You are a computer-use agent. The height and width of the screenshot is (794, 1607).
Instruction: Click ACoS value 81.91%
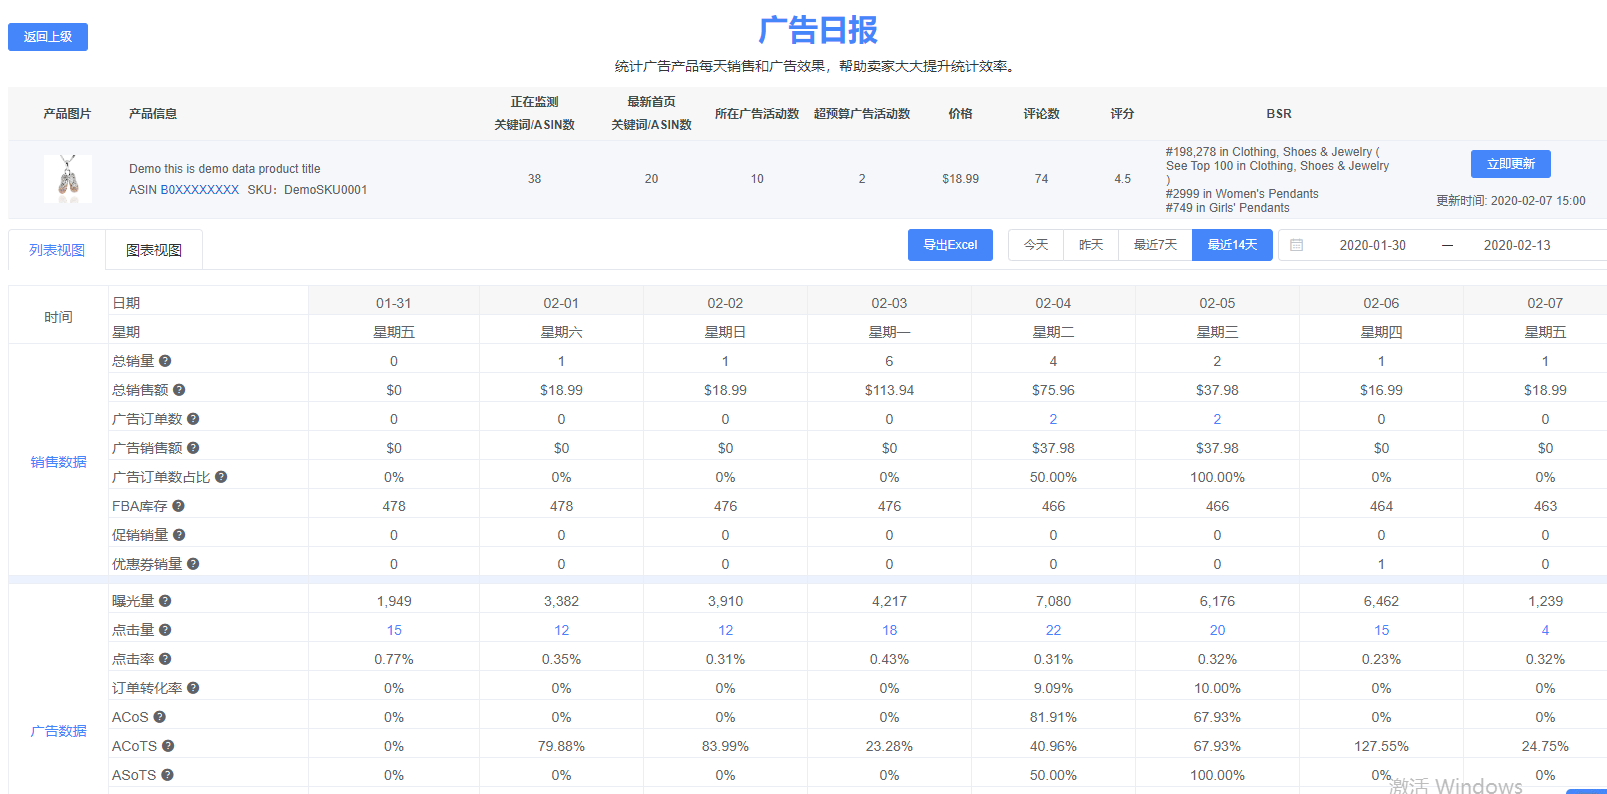pyautogui.click(x=1053, y=717)
